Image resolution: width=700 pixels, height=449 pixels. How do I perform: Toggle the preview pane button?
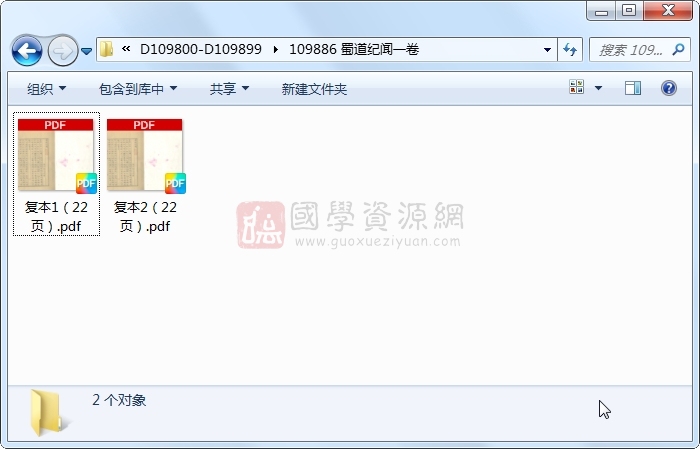633,88
